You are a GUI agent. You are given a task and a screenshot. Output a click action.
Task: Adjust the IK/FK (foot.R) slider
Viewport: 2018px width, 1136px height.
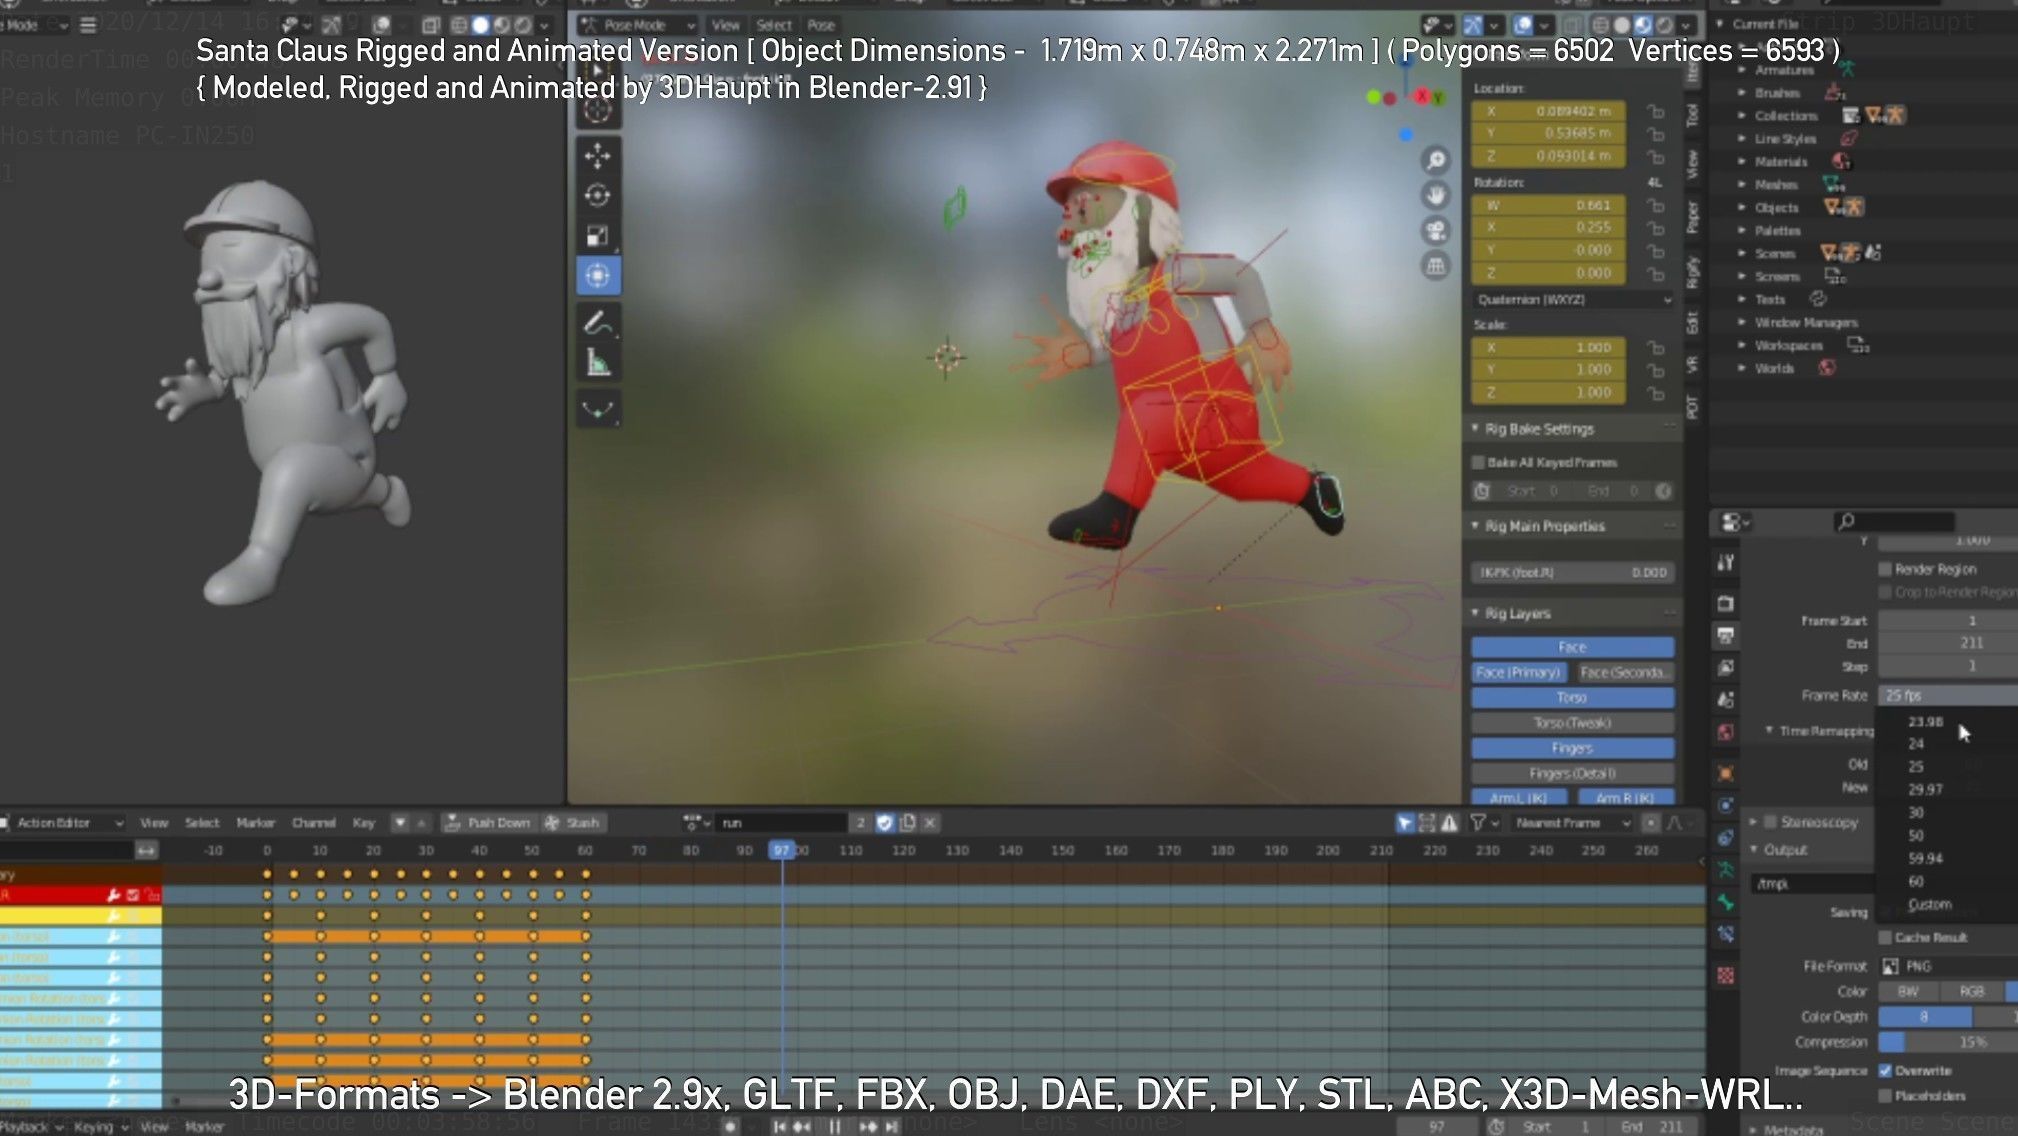pos(1573,573)
